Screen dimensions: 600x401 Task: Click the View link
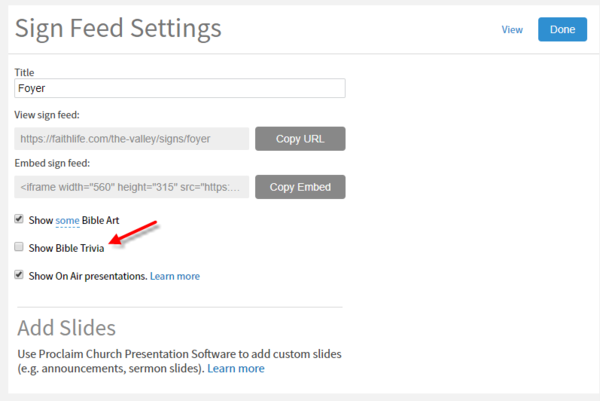click(x=512, y=30)
